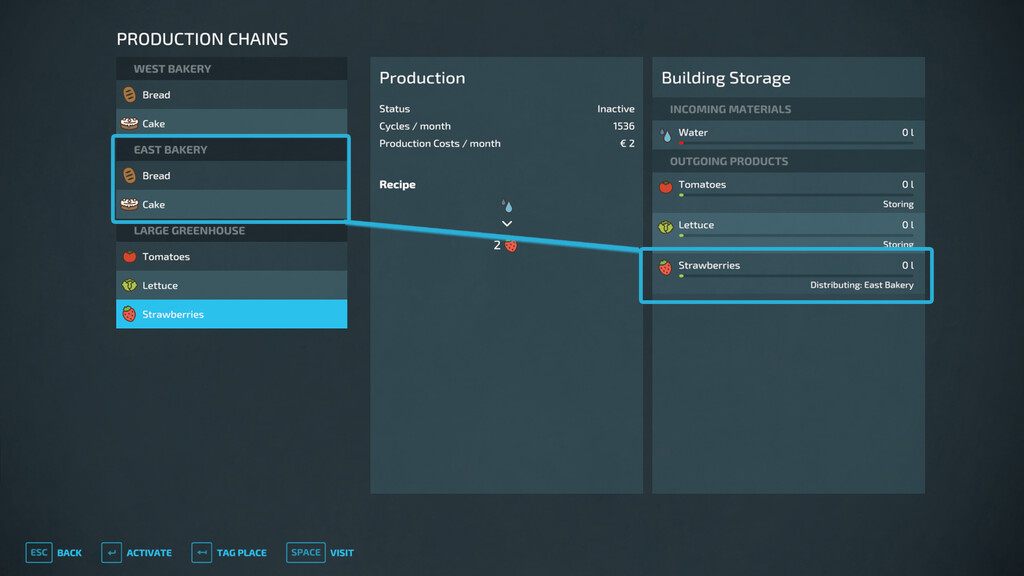1024x576 pixels.
Task: Select the highlighted Strawberries production chain
Action: tap(231, 314)
